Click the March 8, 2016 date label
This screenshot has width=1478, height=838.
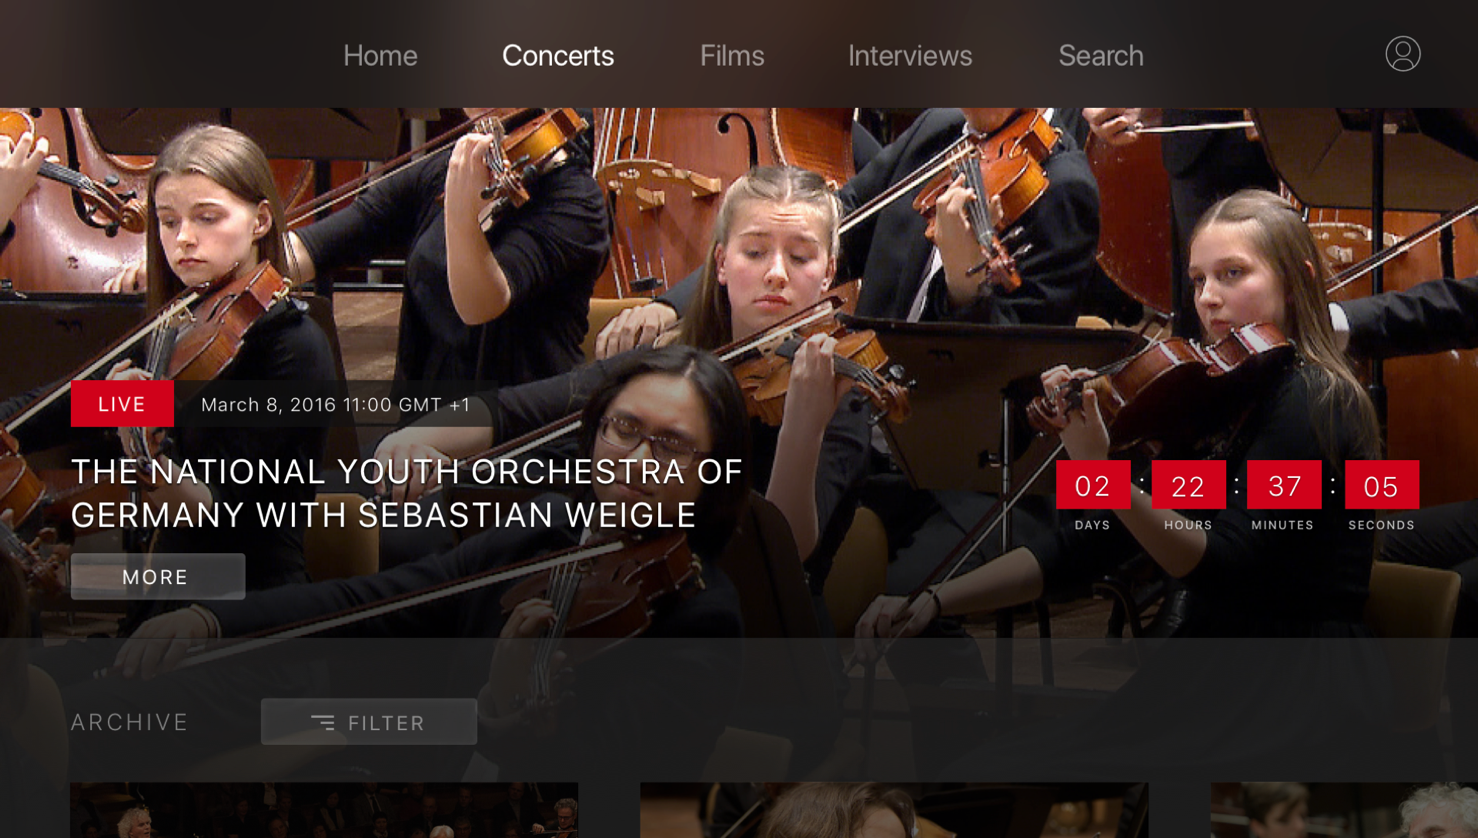tap(335, 405)
